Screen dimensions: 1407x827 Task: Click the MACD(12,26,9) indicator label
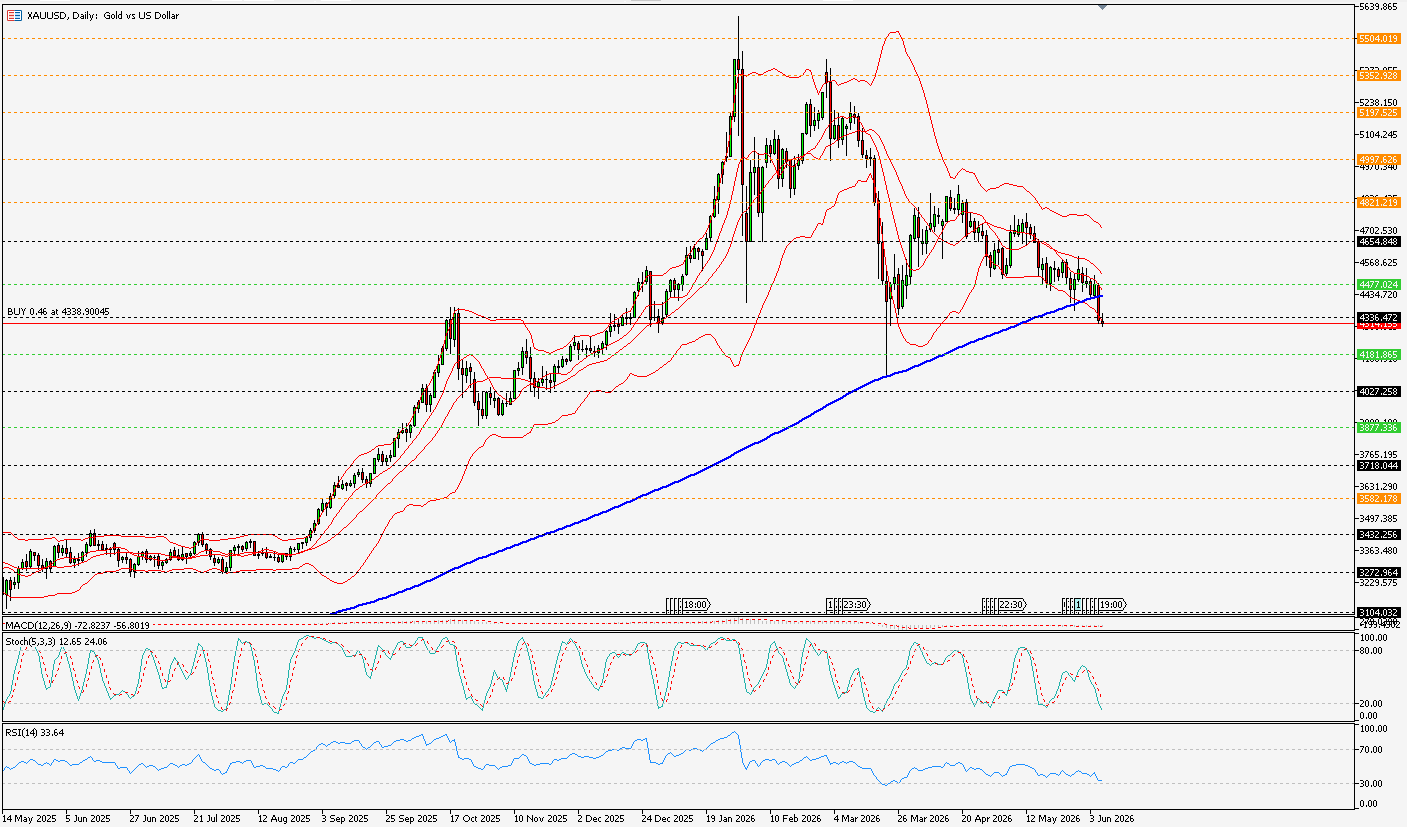pyautogui.click(x=77, y=626)
